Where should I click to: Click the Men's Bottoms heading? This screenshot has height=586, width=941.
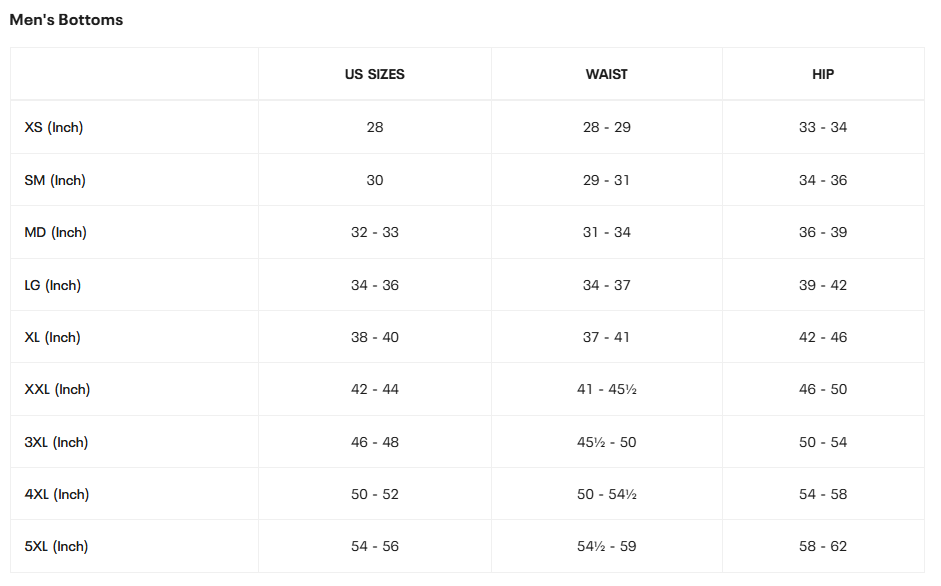(x=66, y=20)
